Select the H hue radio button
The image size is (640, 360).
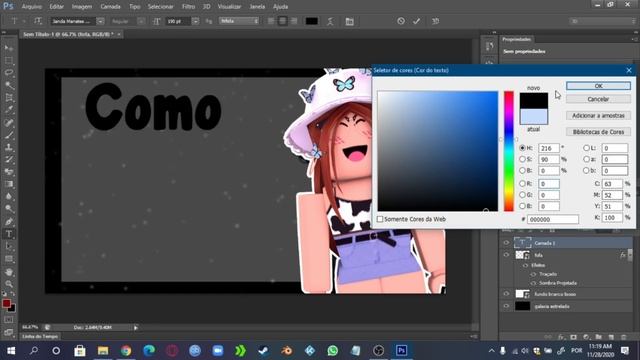(x=522, y=148)
